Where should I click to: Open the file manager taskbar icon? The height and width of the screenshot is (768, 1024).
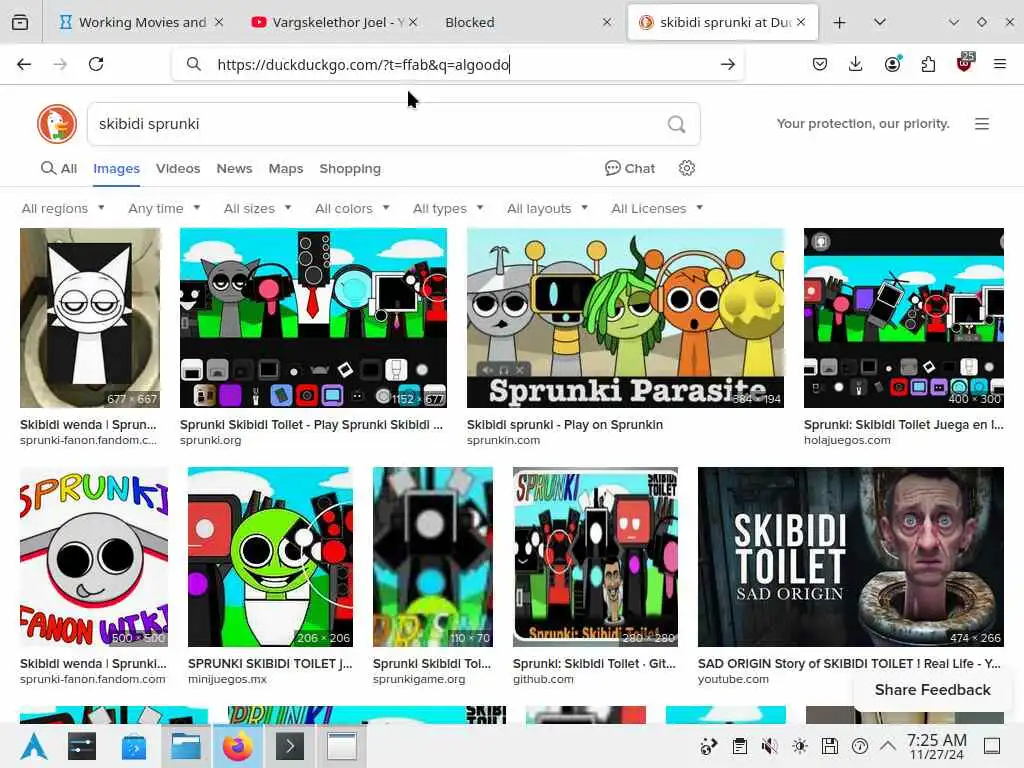[x=185, y=746]
